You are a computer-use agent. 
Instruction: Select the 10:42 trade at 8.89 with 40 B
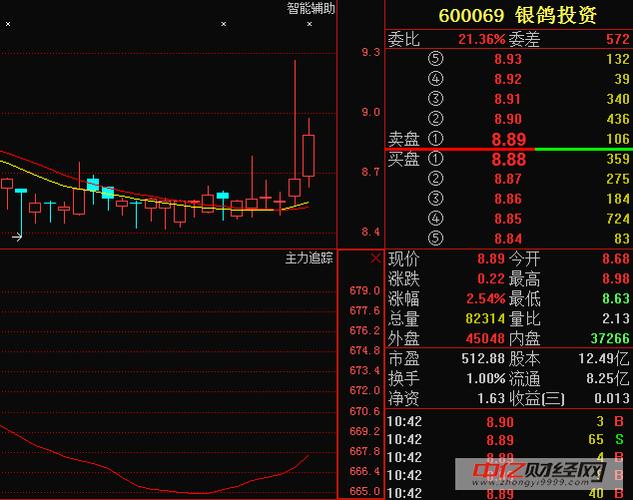pos(505,494)
